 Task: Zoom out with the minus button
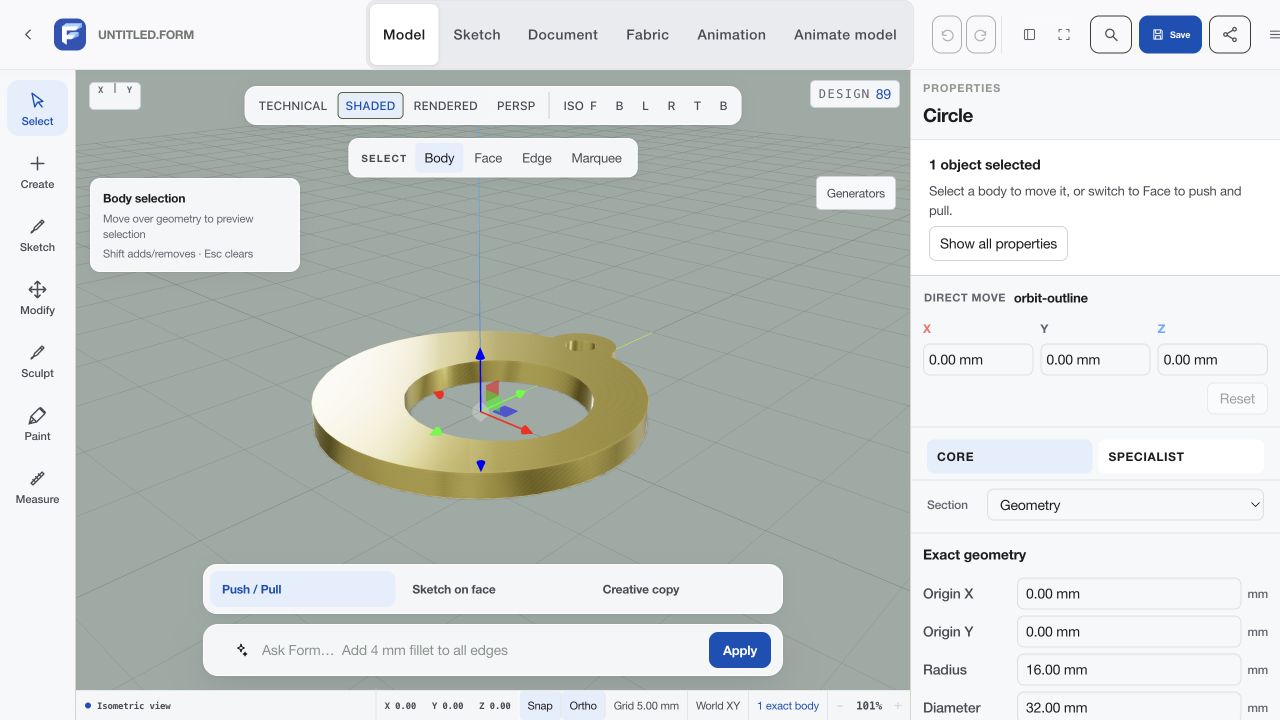click(x=840, y=706)
